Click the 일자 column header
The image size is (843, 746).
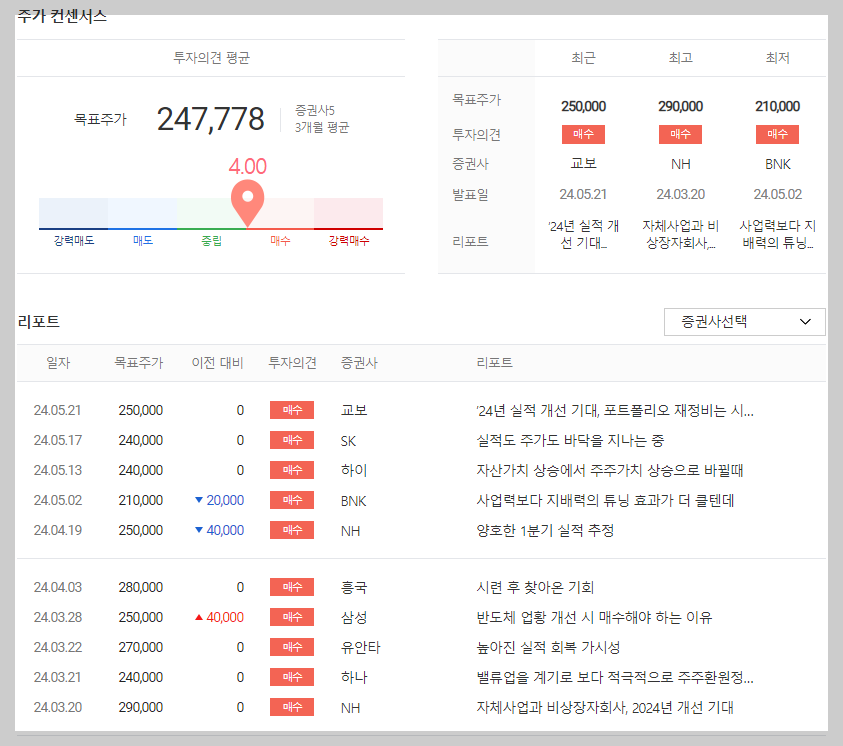point(58,363)
